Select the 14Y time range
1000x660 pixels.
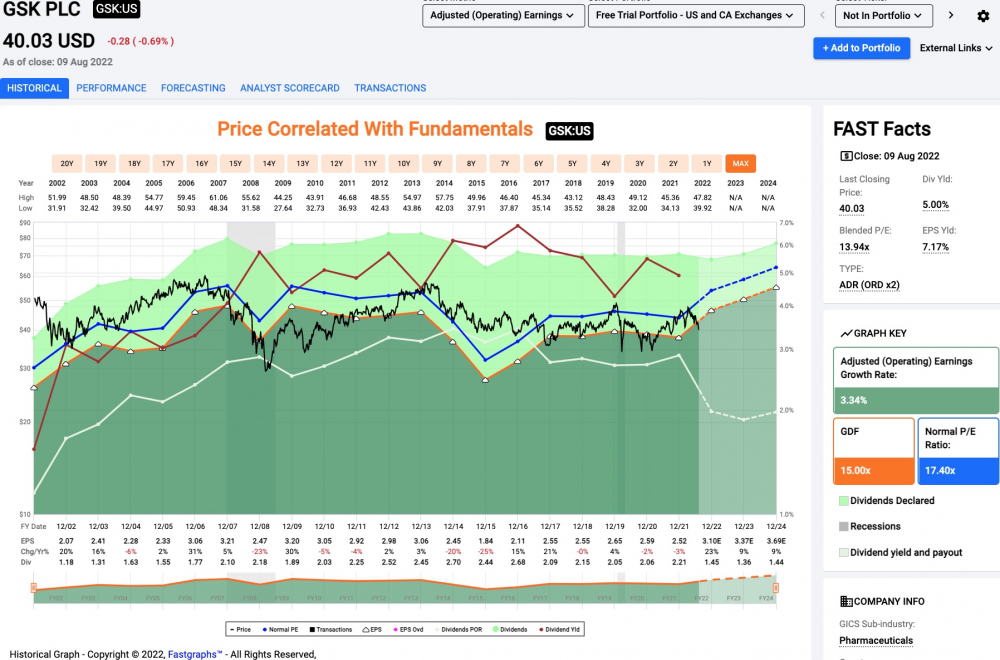pyautogui.click(x=269, y=163)
